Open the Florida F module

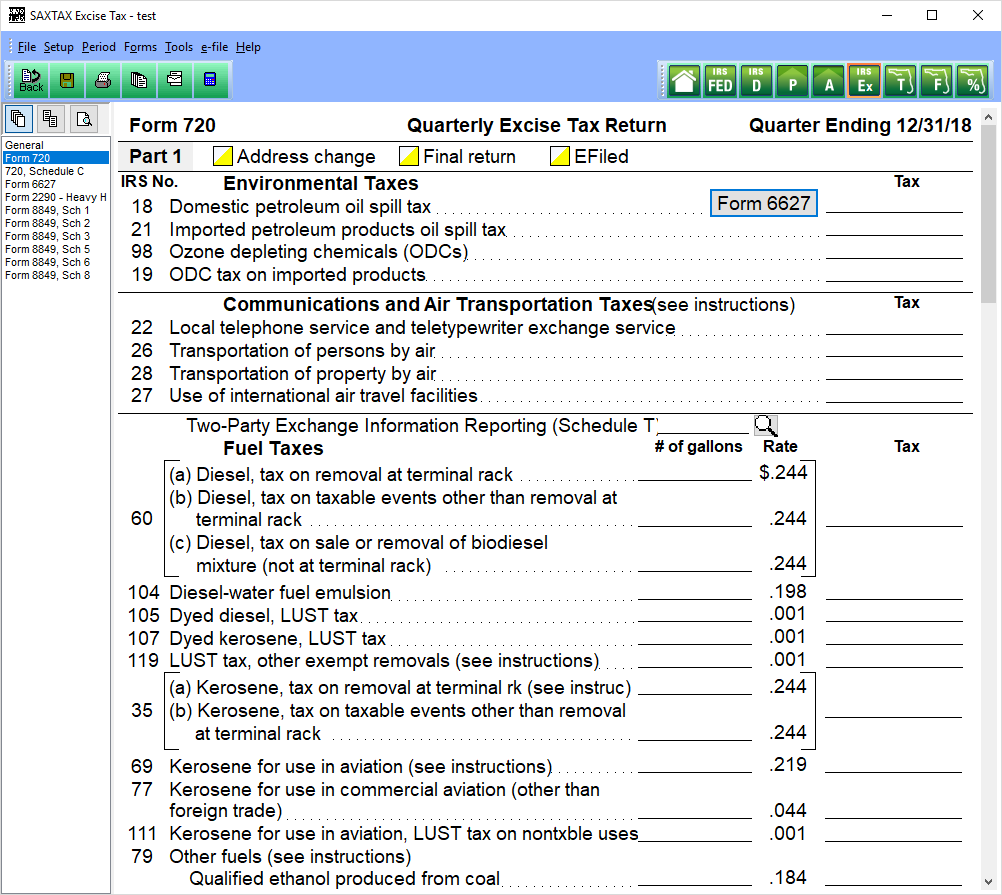tap(937, 81)
